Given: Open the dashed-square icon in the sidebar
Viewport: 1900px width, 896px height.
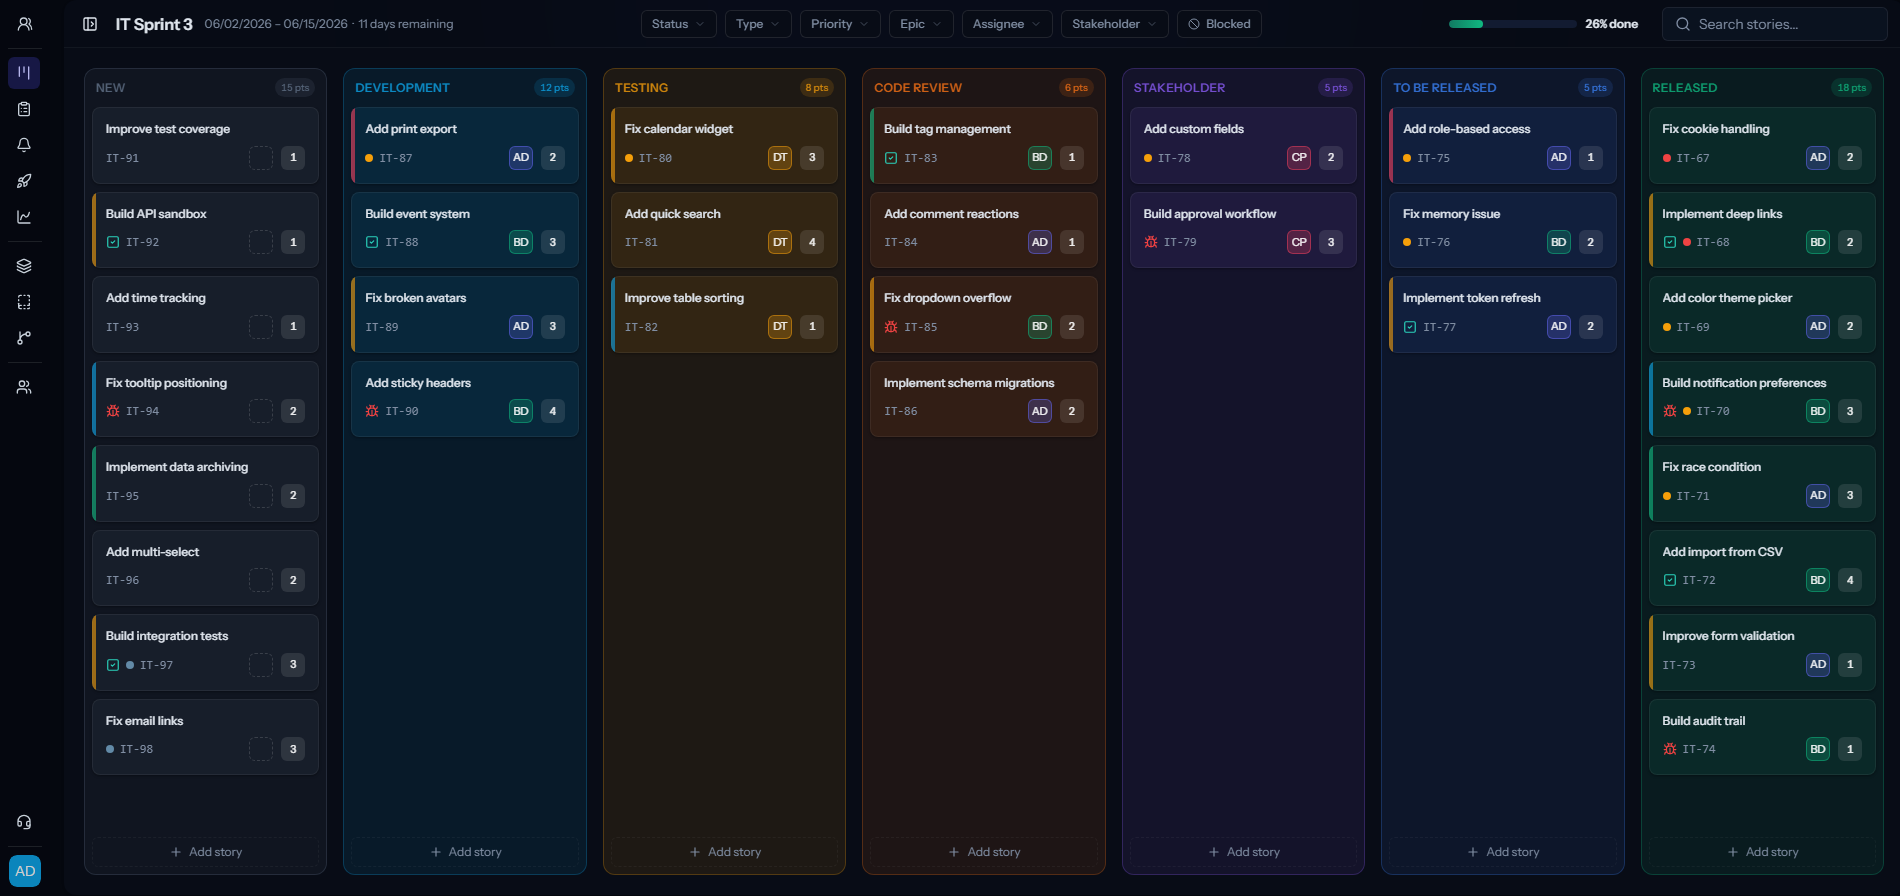Looking at the screenshot, I should [x=24, y=302].
